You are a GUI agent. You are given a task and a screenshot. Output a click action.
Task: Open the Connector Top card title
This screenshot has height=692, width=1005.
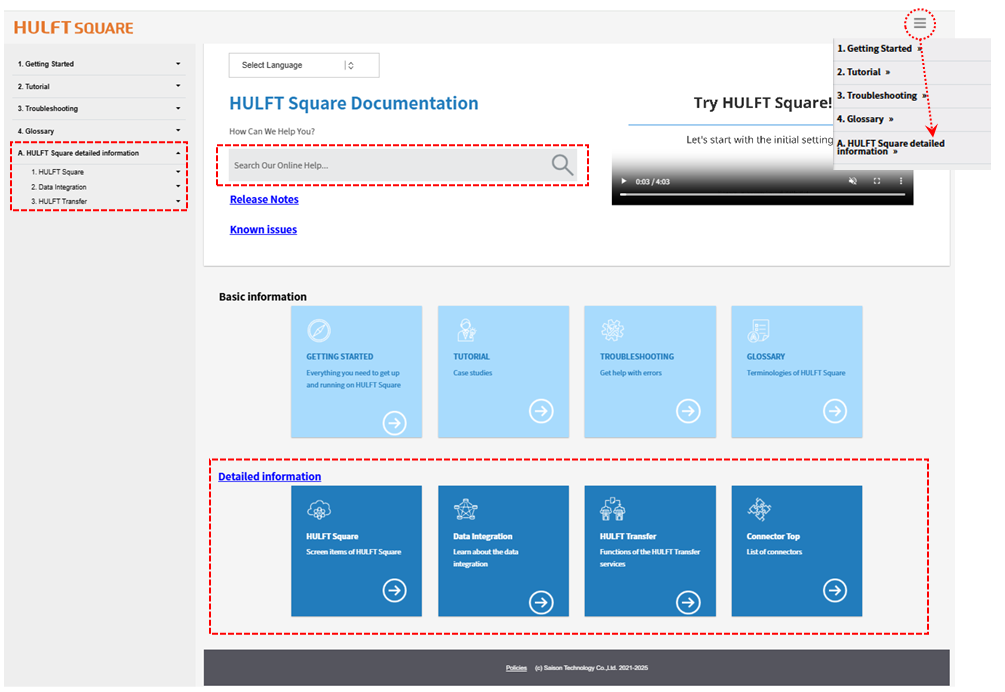773,536
